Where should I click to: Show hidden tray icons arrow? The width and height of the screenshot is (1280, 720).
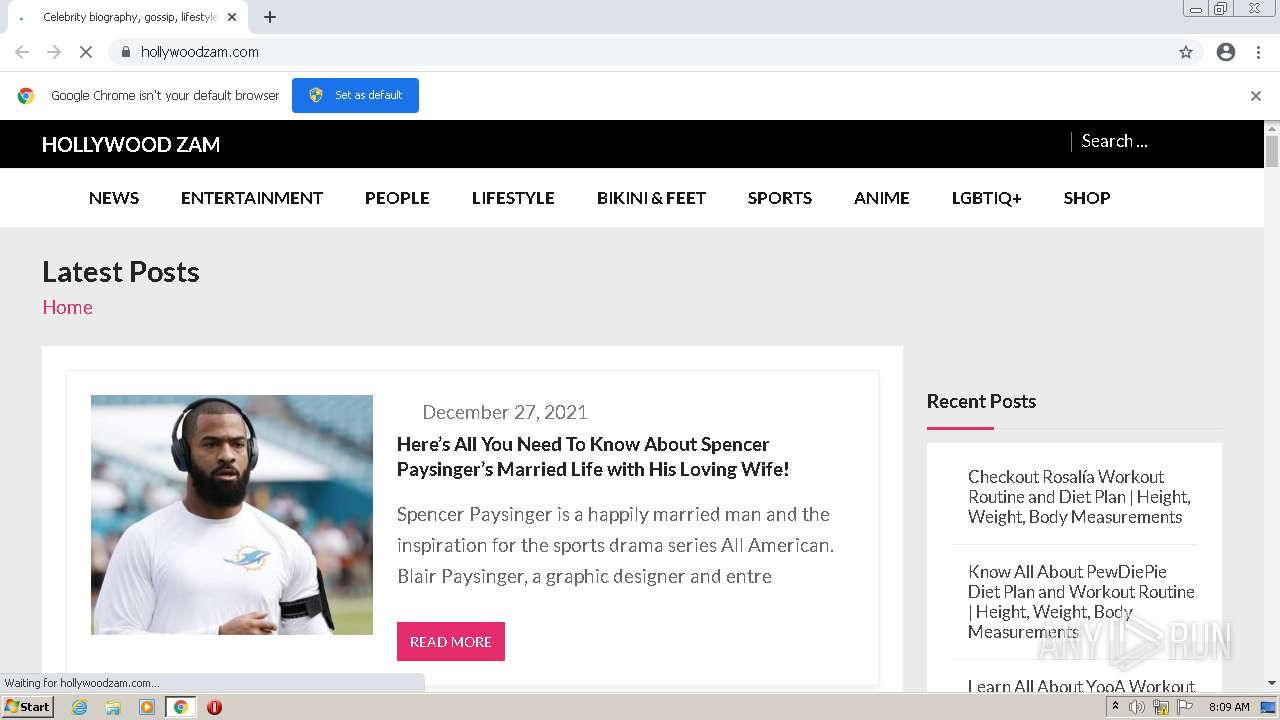click(x=1115, y=707)
